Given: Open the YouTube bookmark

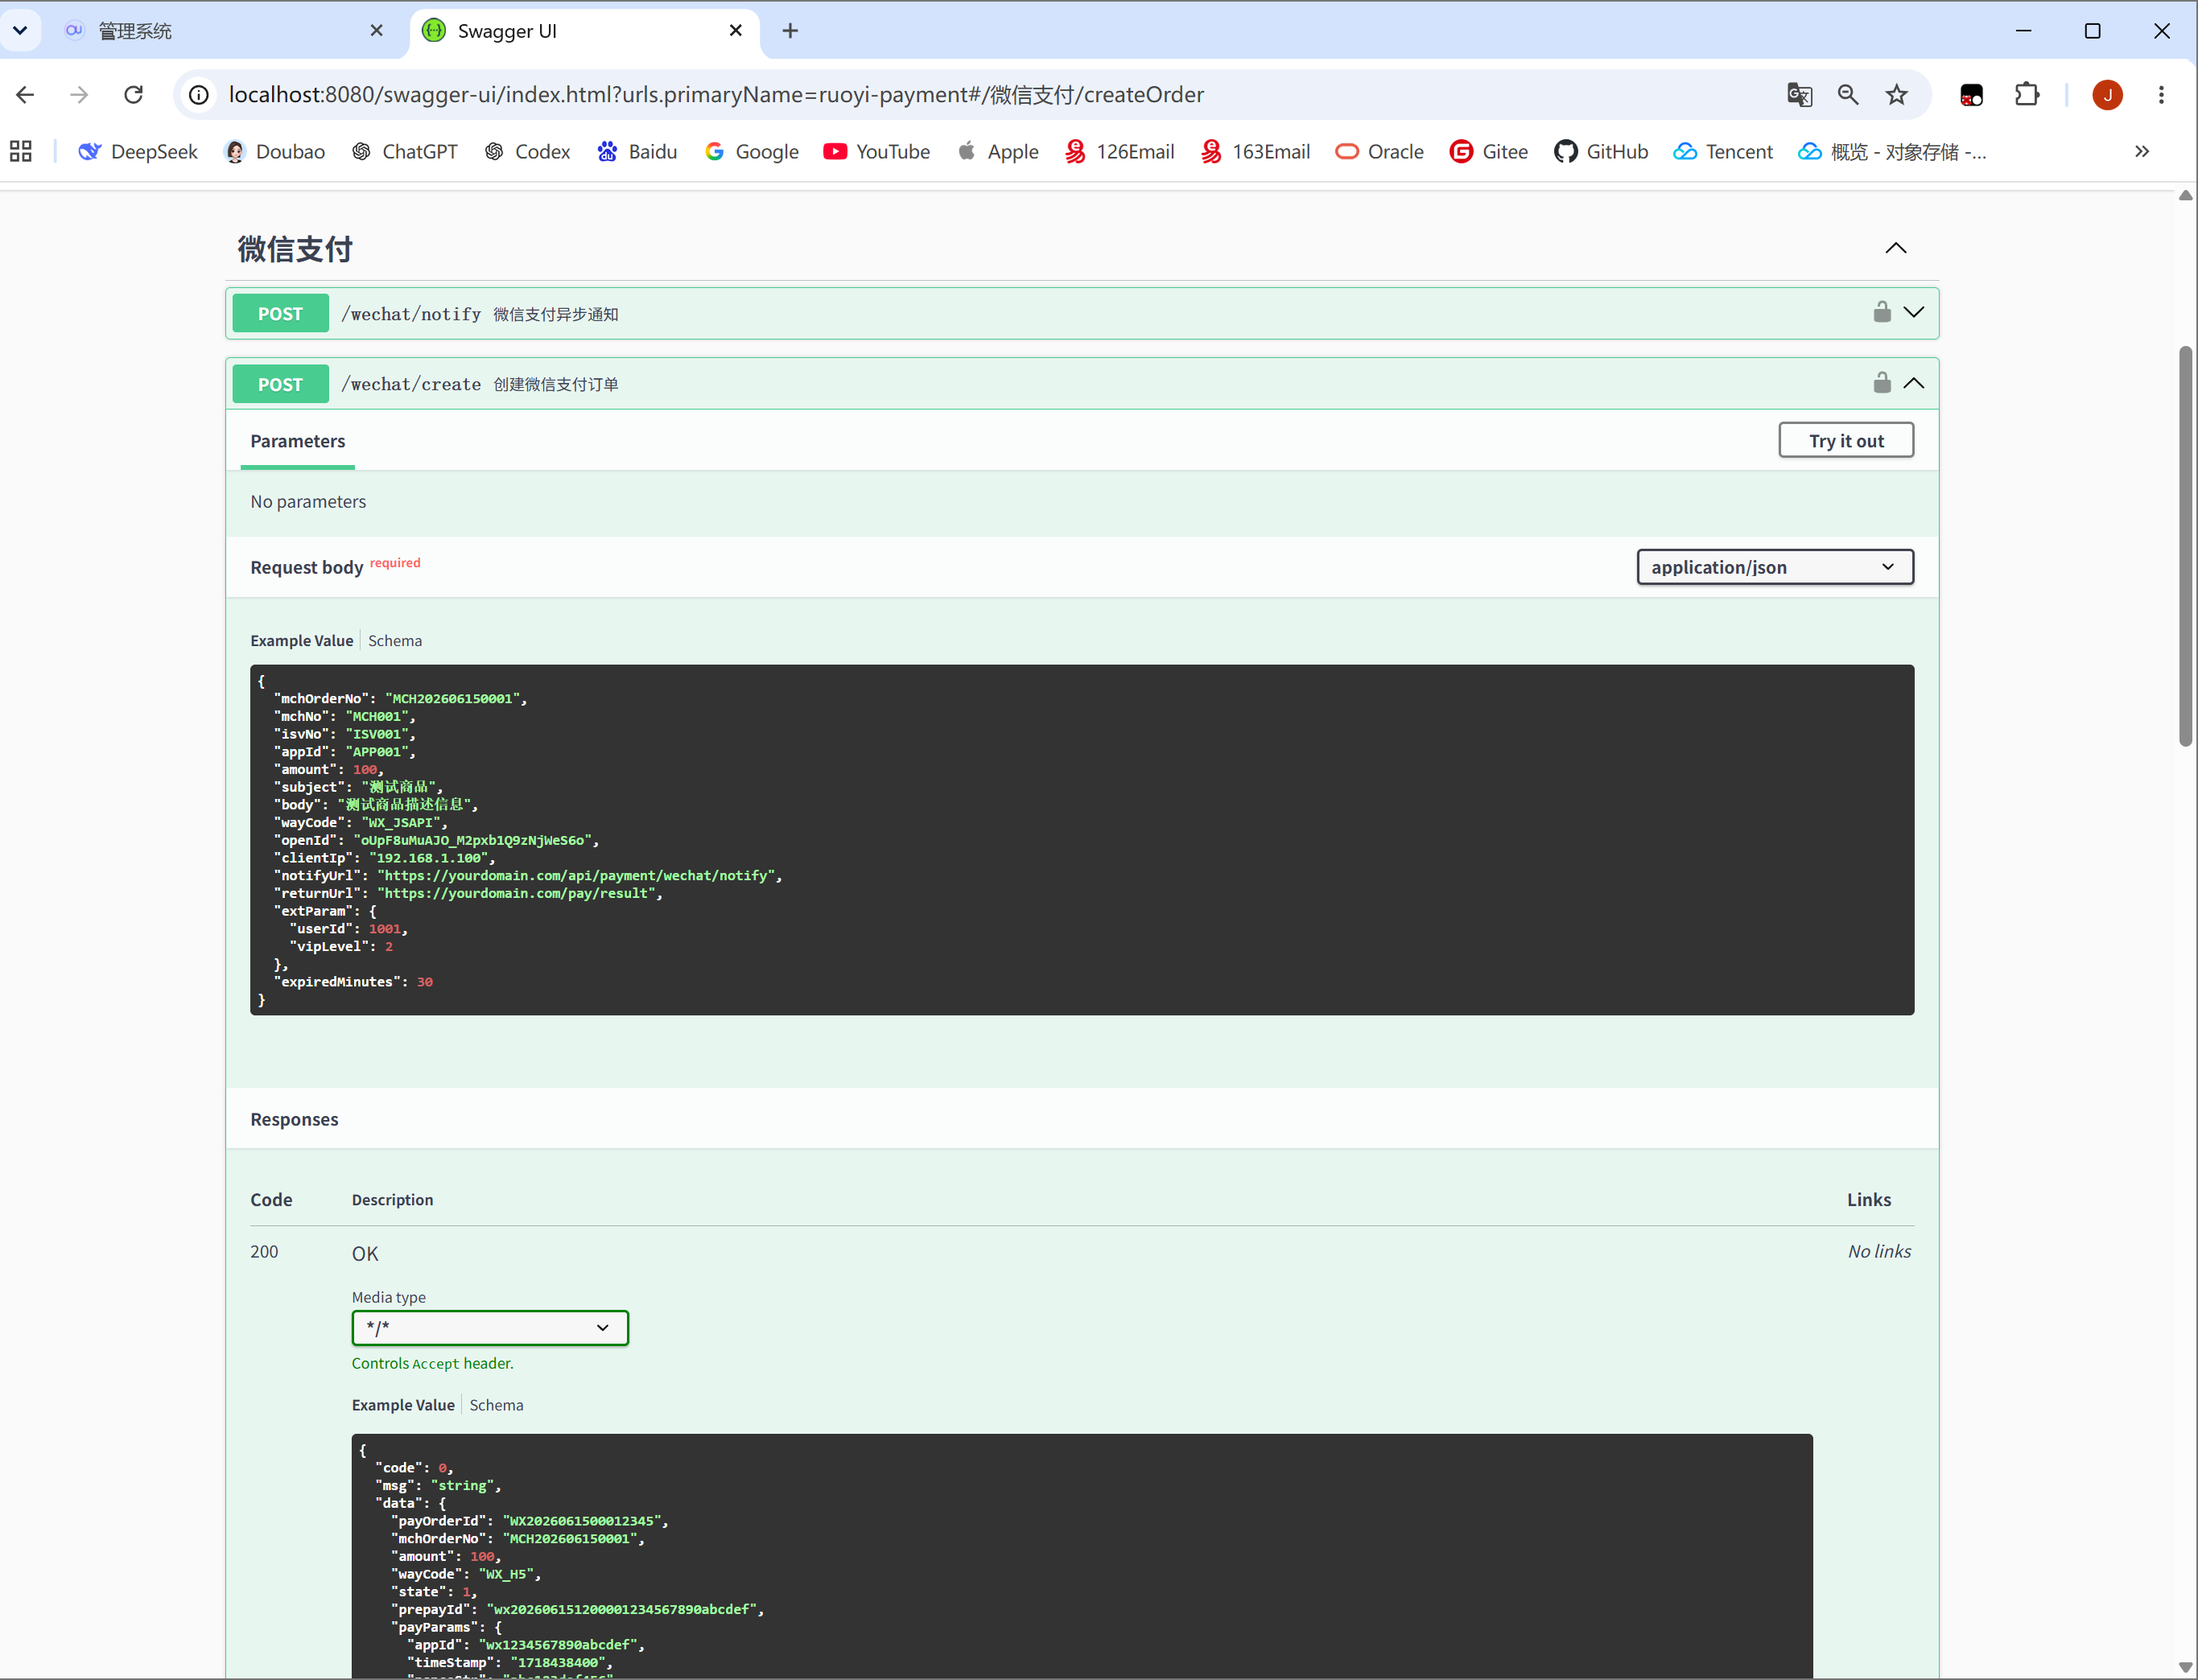Looking at the screenshot, I should (x=877, y=152).
